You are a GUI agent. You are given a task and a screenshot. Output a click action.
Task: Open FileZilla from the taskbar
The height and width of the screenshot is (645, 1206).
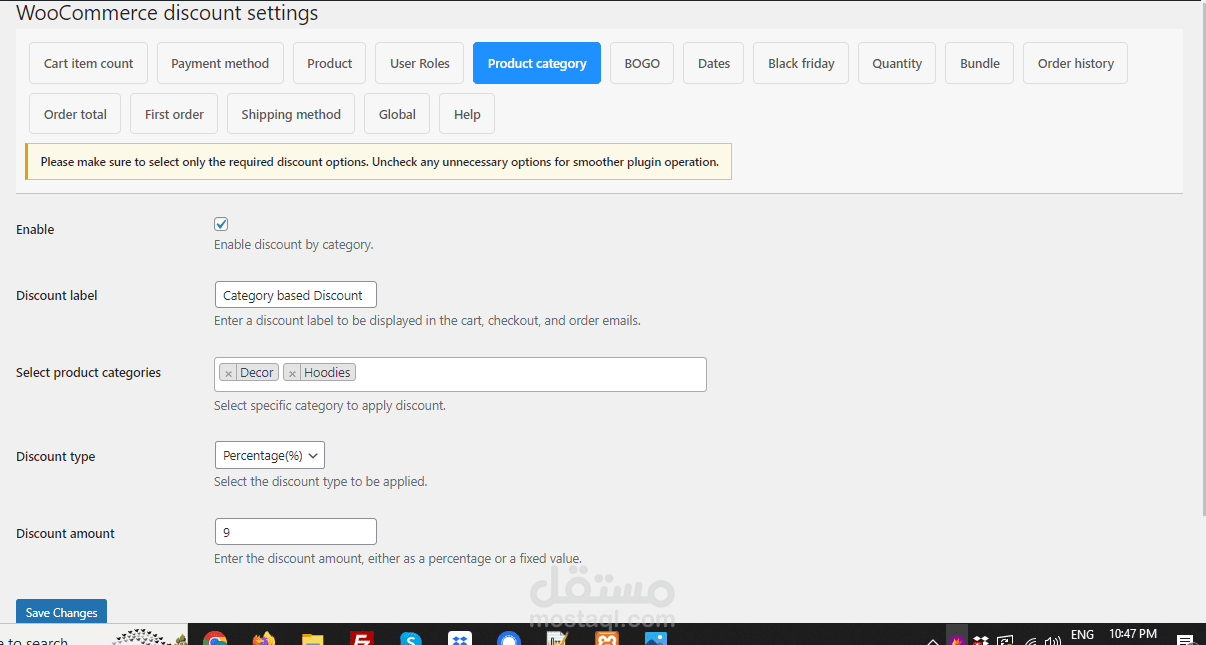(x=362, y=639)
